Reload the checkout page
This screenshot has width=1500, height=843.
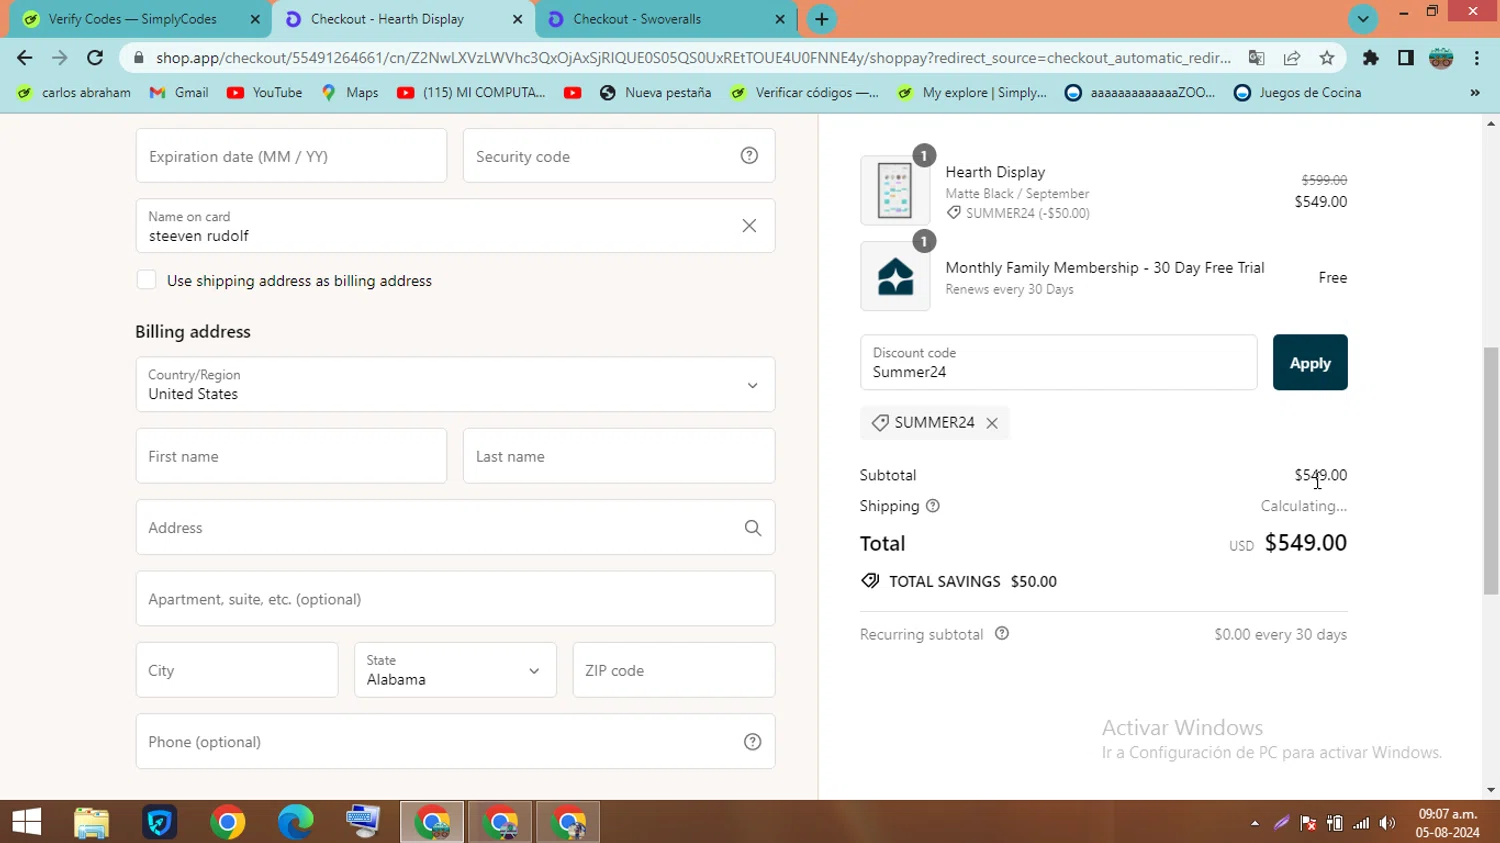tap(95, 58)
